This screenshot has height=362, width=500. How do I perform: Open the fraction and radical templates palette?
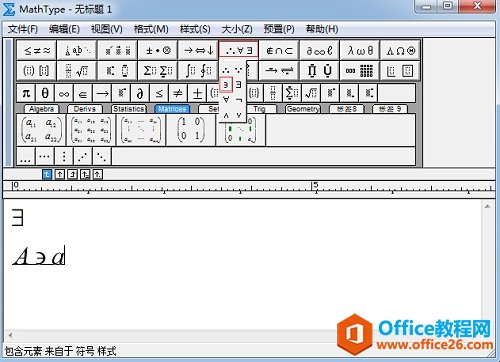point(77,71)
